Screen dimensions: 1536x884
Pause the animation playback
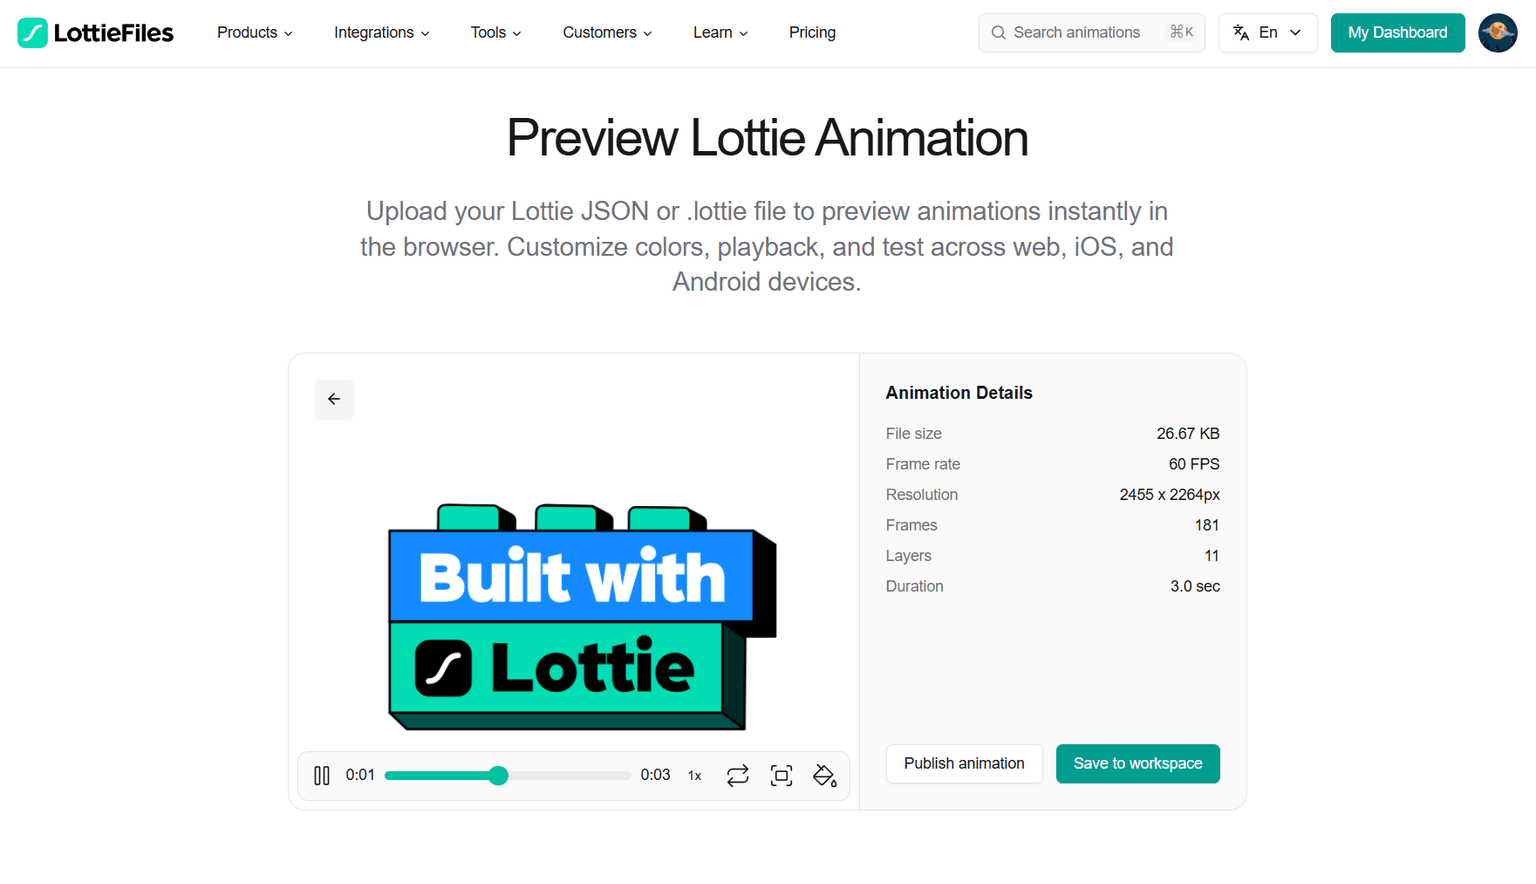(322, 775)
